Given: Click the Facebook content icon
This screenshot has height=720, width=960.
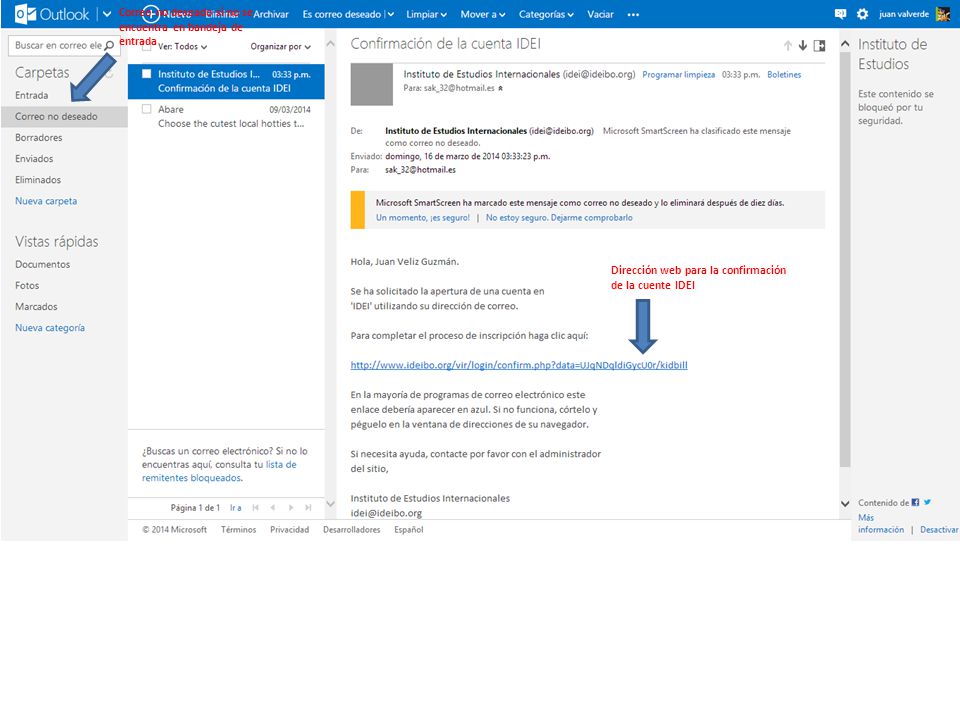Looking at the screenshot, I should click(915, 502).
